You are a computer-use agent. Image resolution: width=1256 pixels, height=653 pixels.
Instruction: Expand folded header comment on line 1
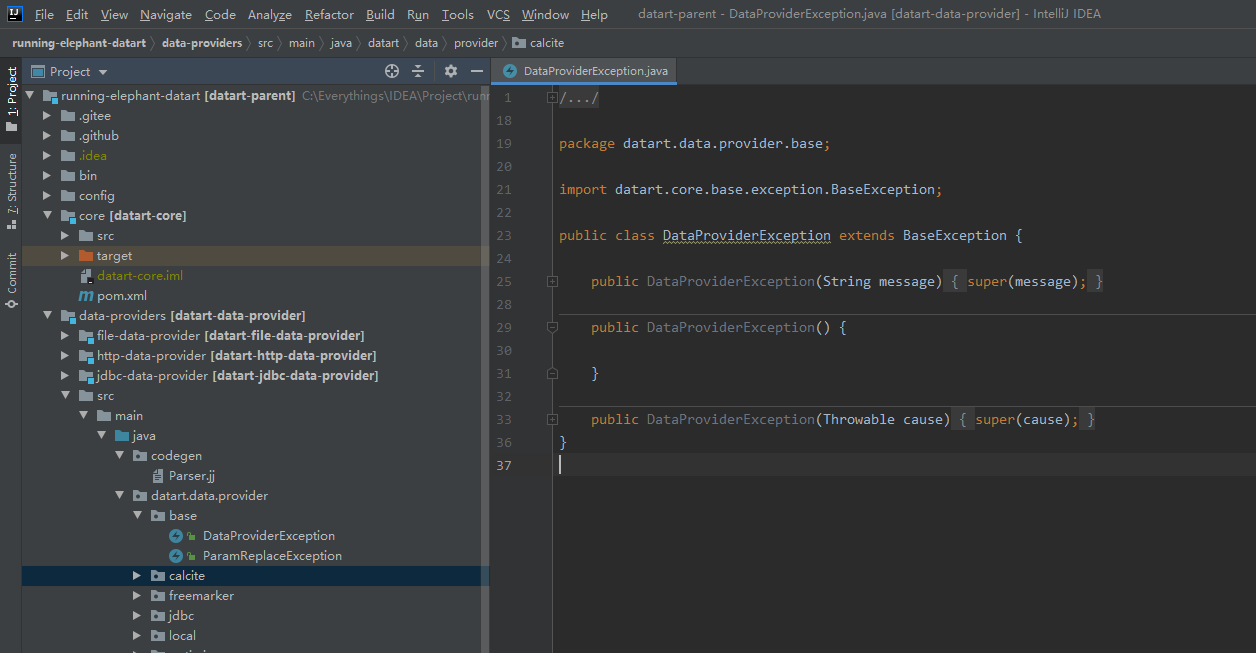click(552, 98)
